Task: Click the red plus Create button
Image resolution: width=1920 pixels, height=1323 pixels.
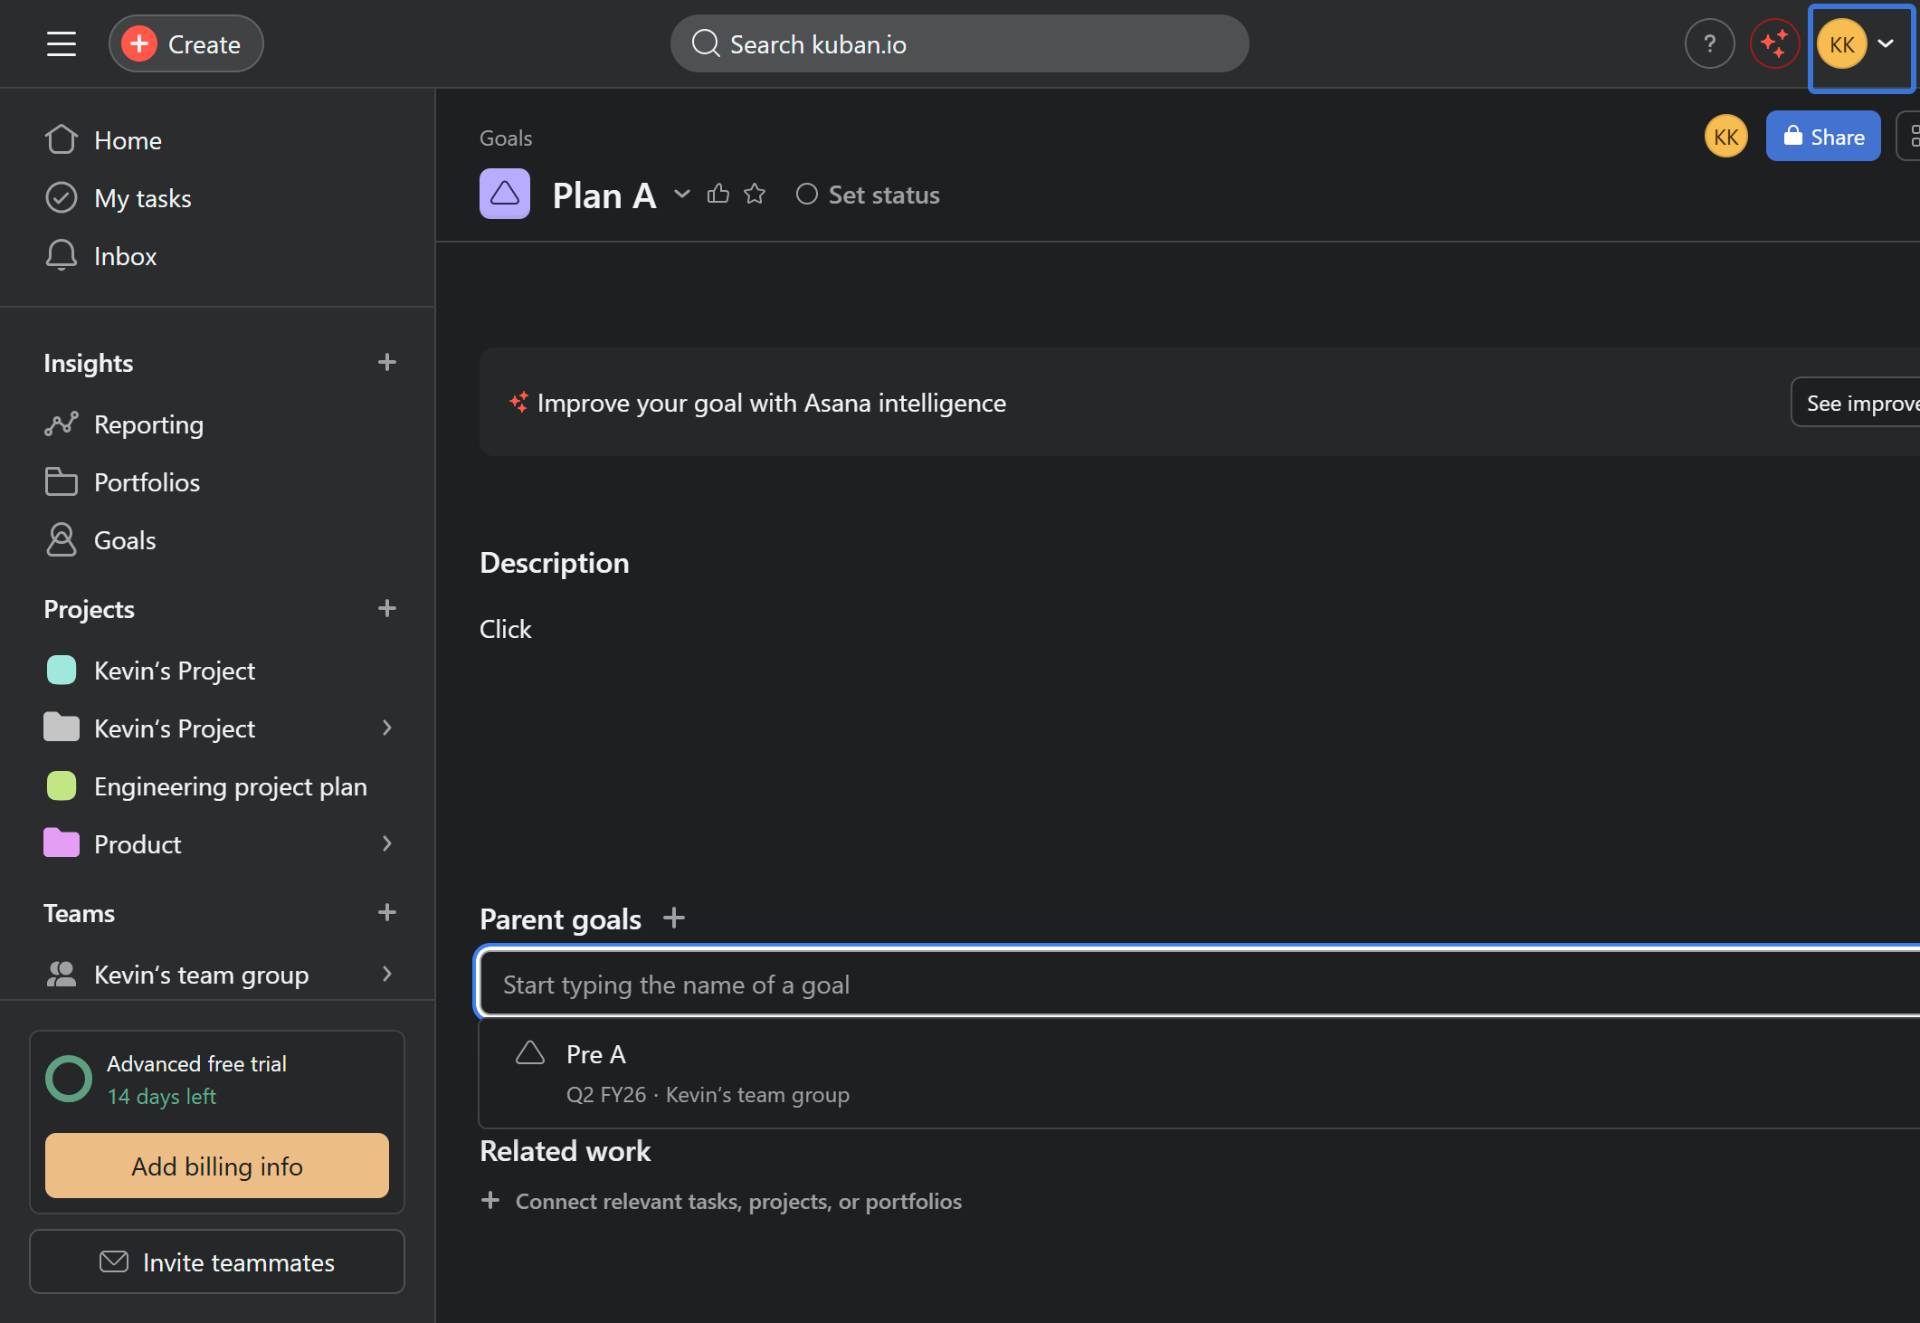Action: point(186,44)
